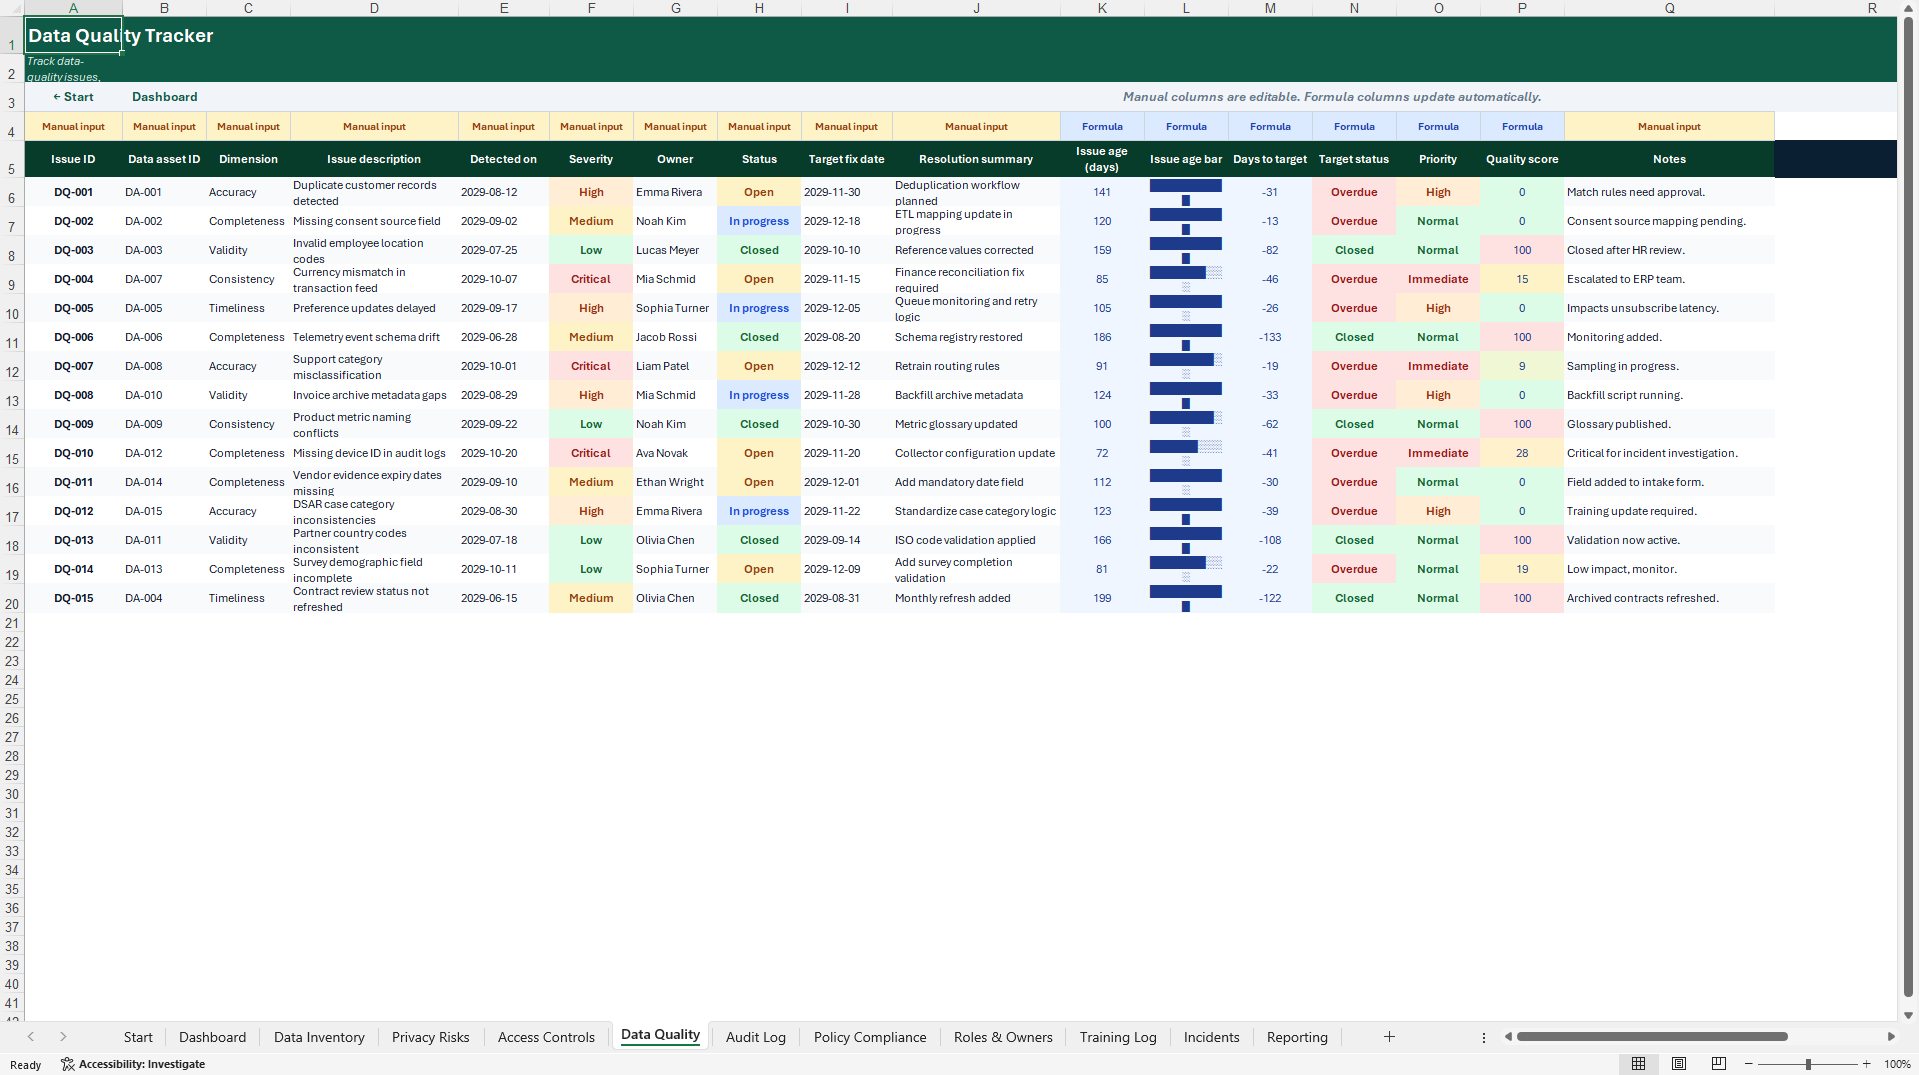Select the 'Formula' label above Priority
The image size is (1919, 1075).
tap(1438, 127)
